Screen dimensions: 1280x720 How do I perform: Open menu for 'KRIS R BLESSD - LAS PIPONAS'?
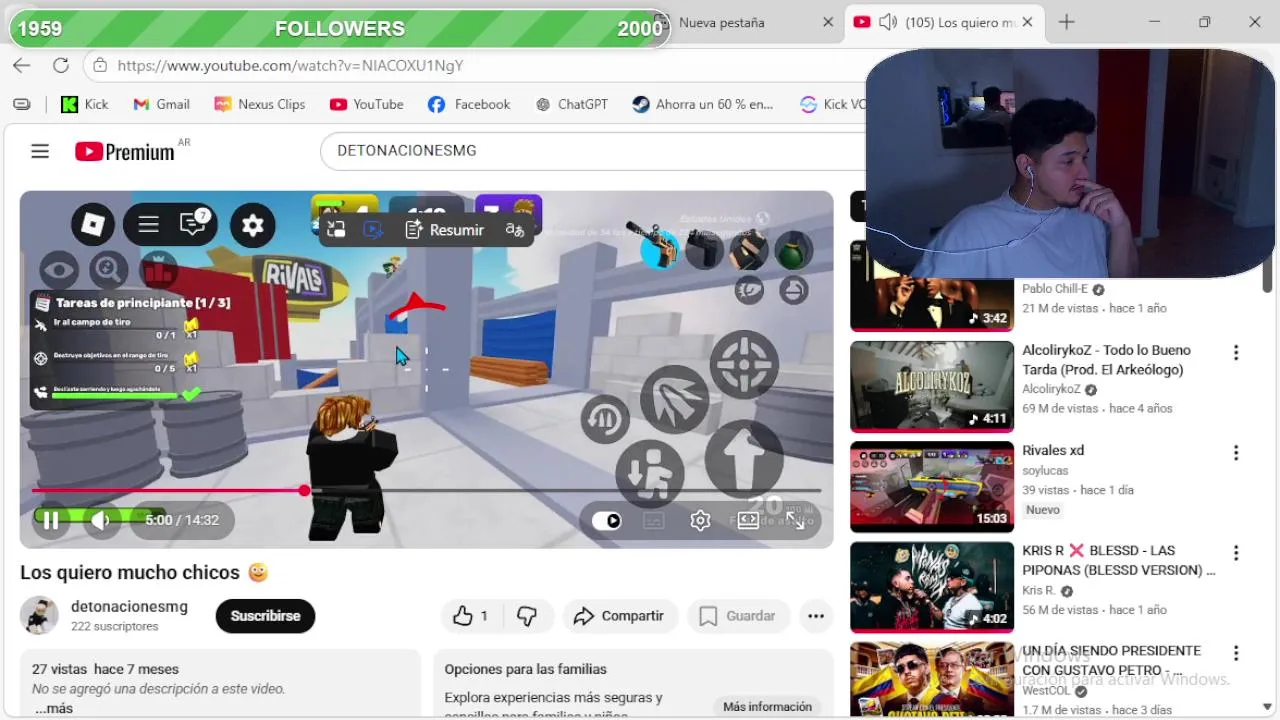tap(1236, 552)
